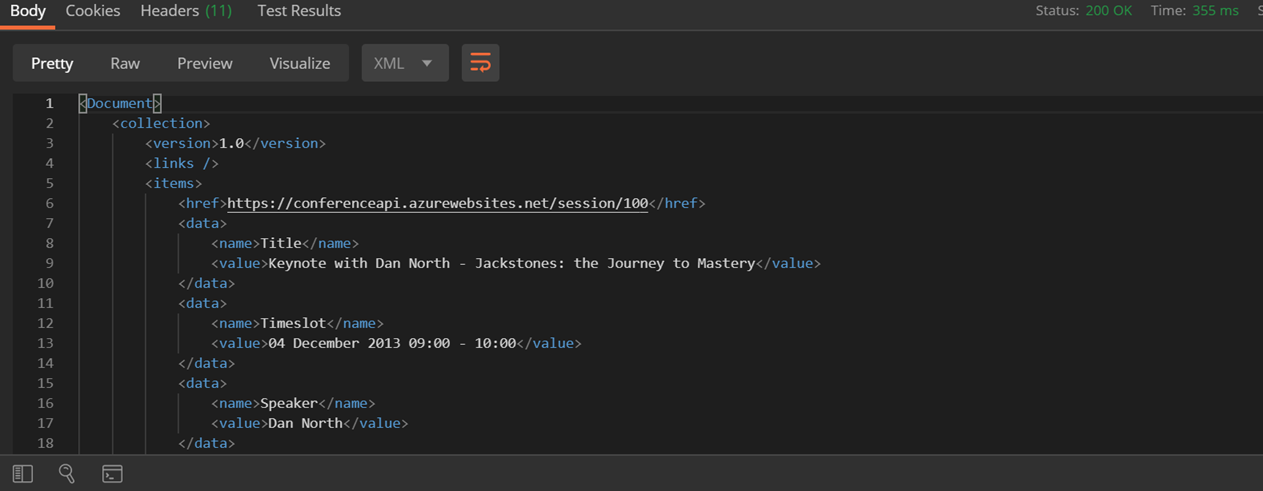The image size is (1263, 491).
Task: Switch response view to Raw
Action: [125, 63]
